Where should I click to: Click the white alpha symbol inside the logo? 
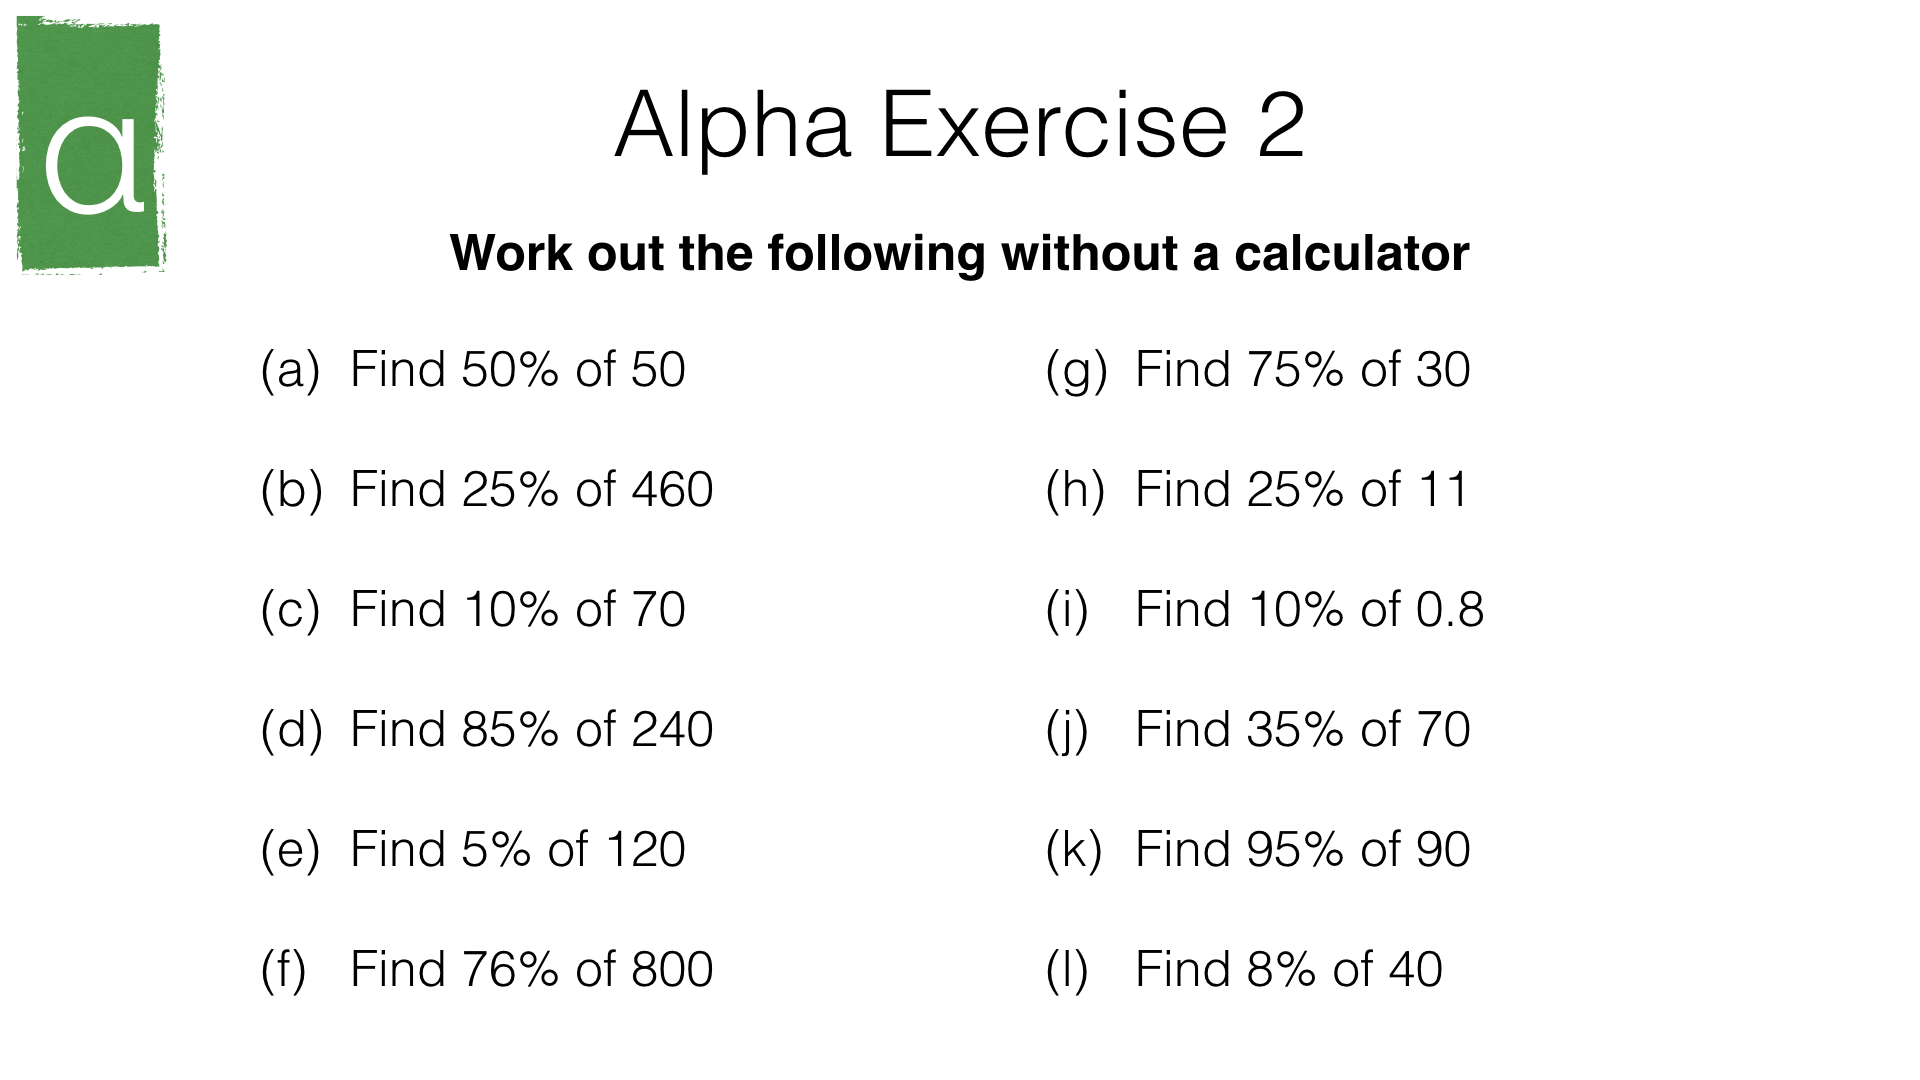coord(95,165)
